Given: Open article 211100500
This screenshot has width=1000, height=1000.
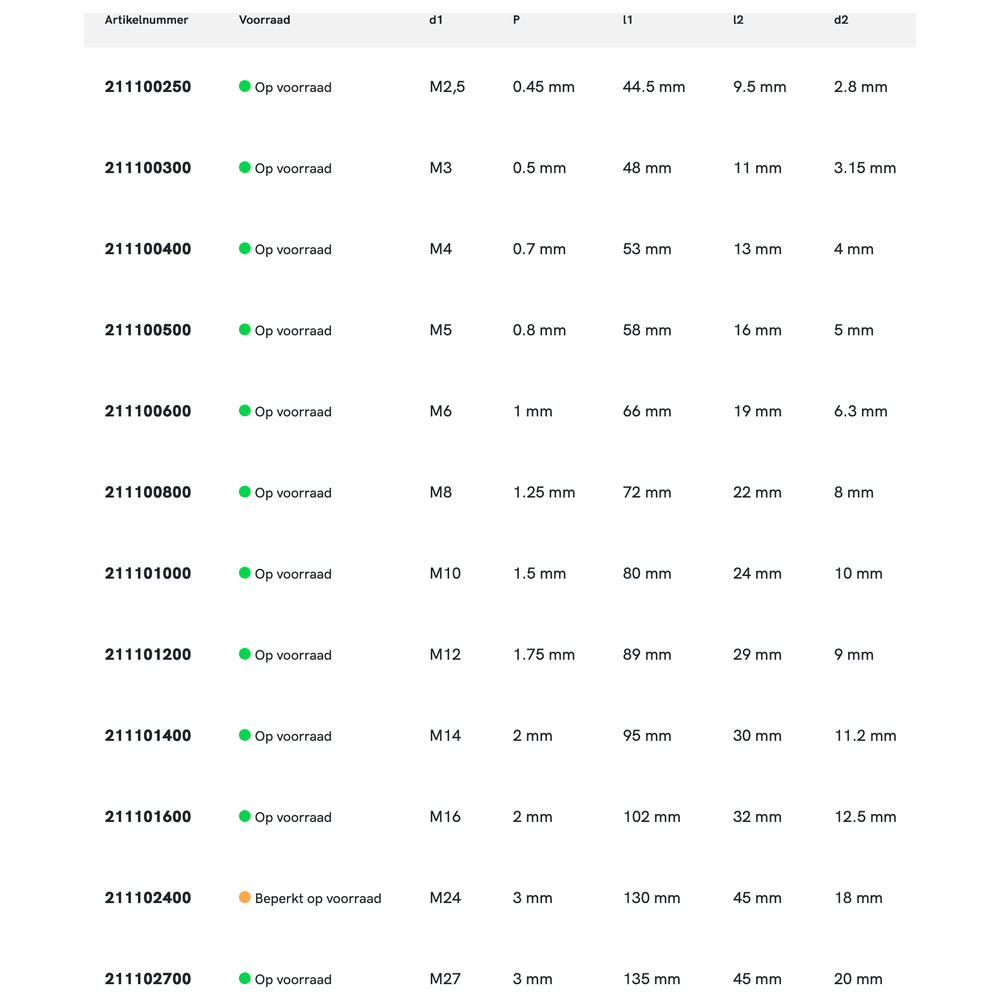Looking at the screenshot, I should (148, 330).
